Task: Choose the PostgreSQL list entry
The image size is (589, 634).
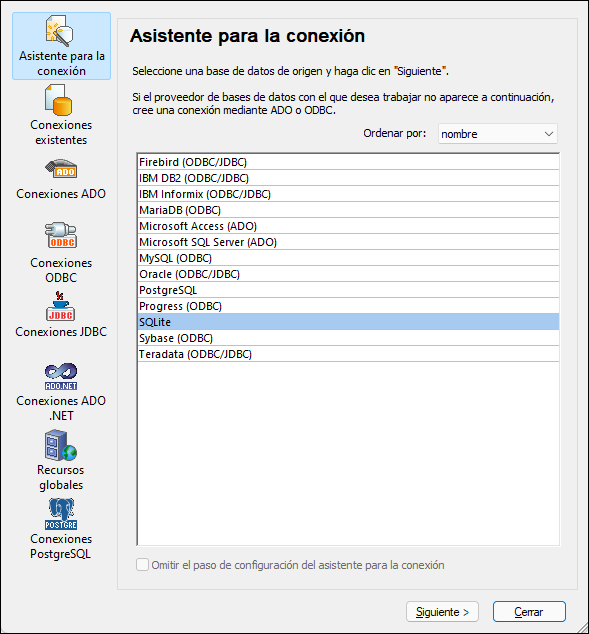Action: pos(348,290)
